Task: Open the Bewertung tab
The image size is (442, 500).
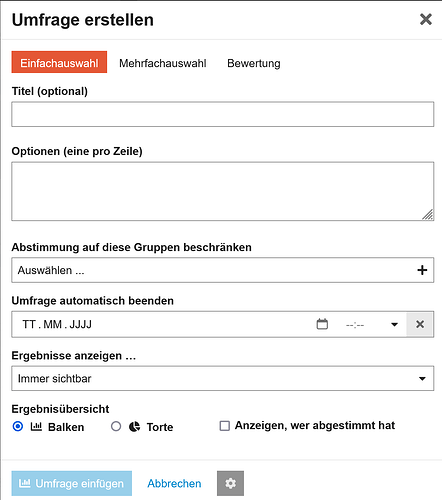Action: (254, 63)
